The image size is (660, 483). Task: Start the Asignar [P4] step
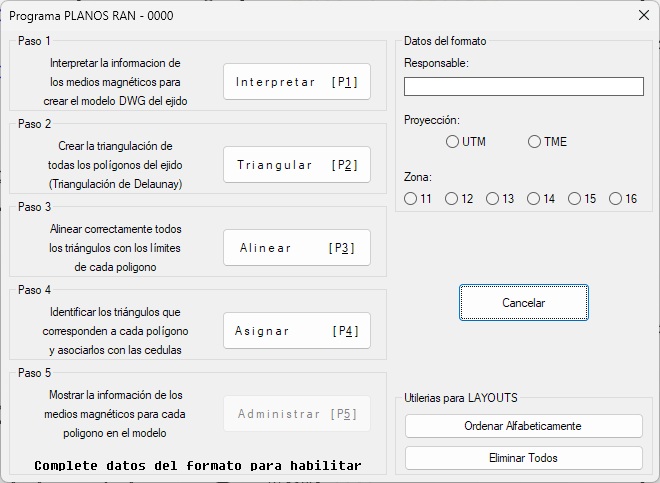[296, 331]
